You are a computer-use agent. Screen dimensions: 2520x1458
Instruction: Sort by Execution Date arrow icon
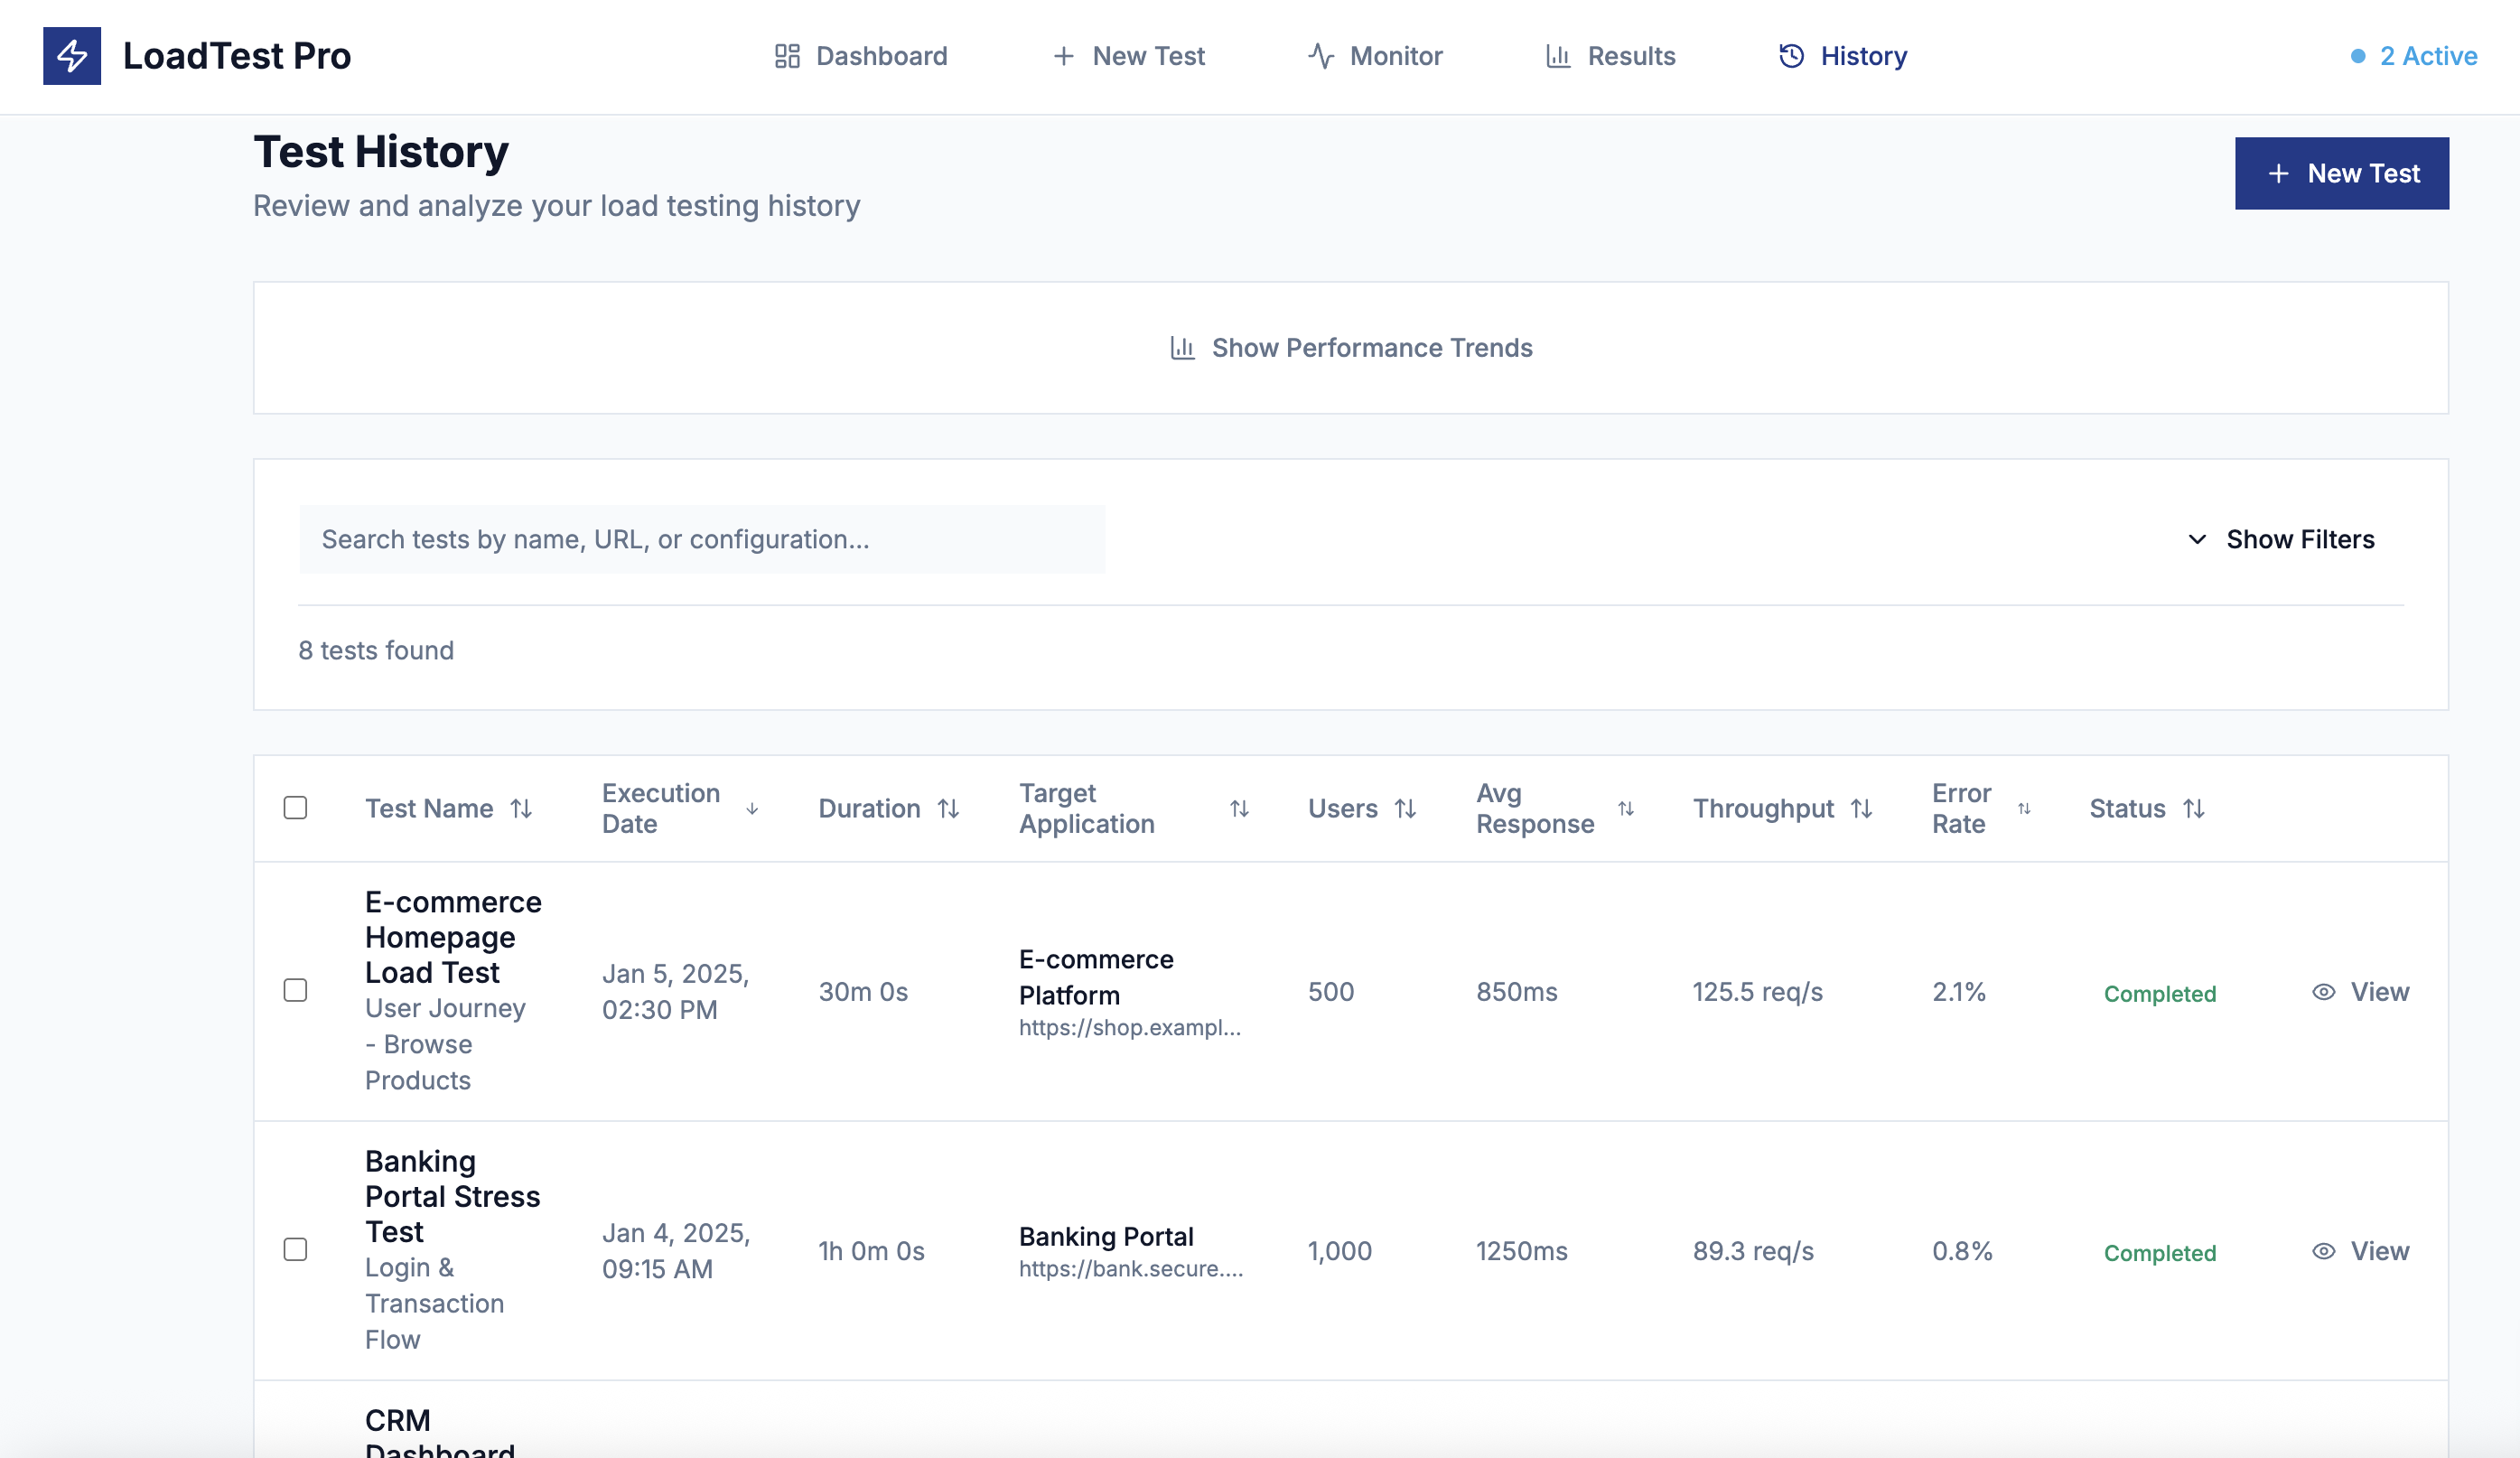[x=752, y=808]
